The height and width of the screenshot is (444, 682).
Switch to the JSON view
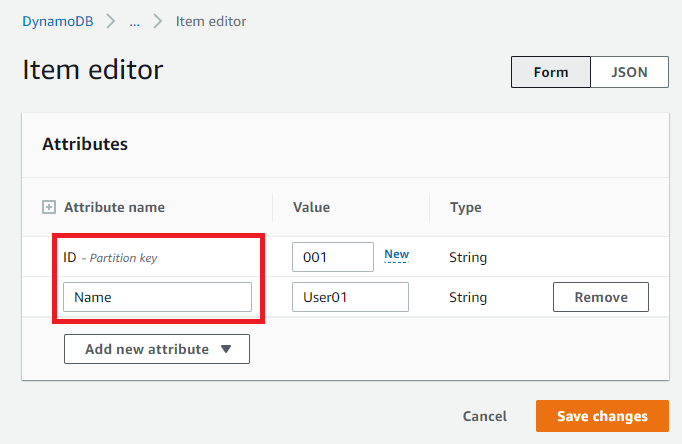point(629,72)
